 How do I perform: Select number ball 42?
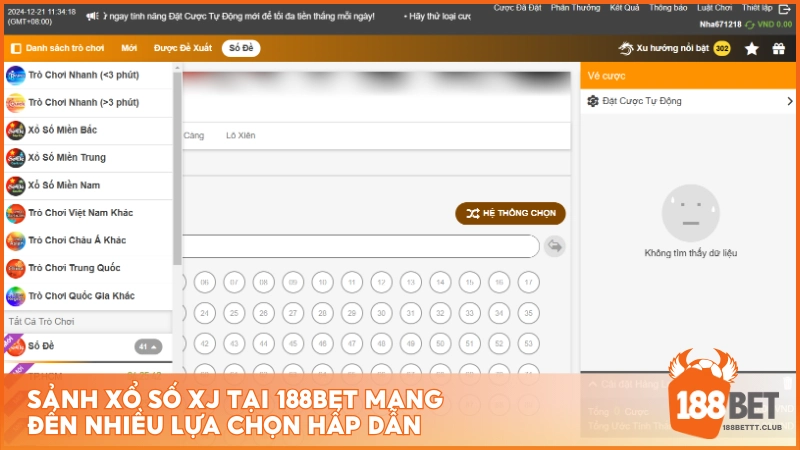coord(205,343)
